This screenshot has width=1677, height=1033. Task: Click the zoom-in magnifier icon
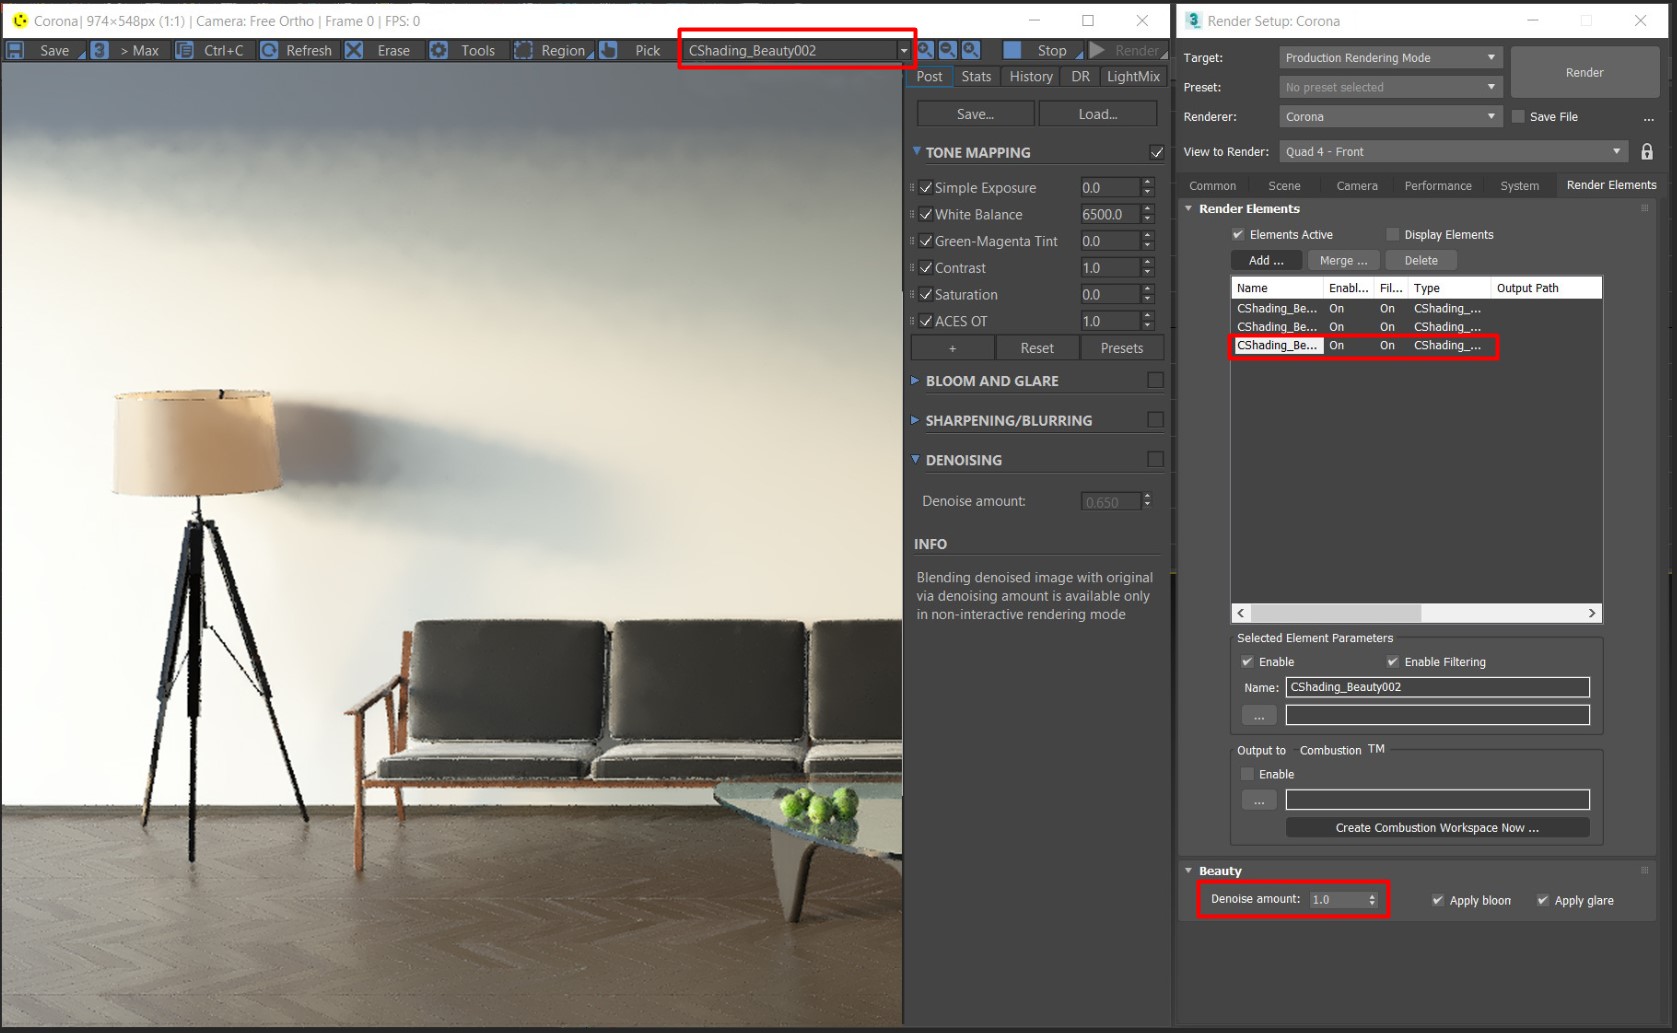924,50
